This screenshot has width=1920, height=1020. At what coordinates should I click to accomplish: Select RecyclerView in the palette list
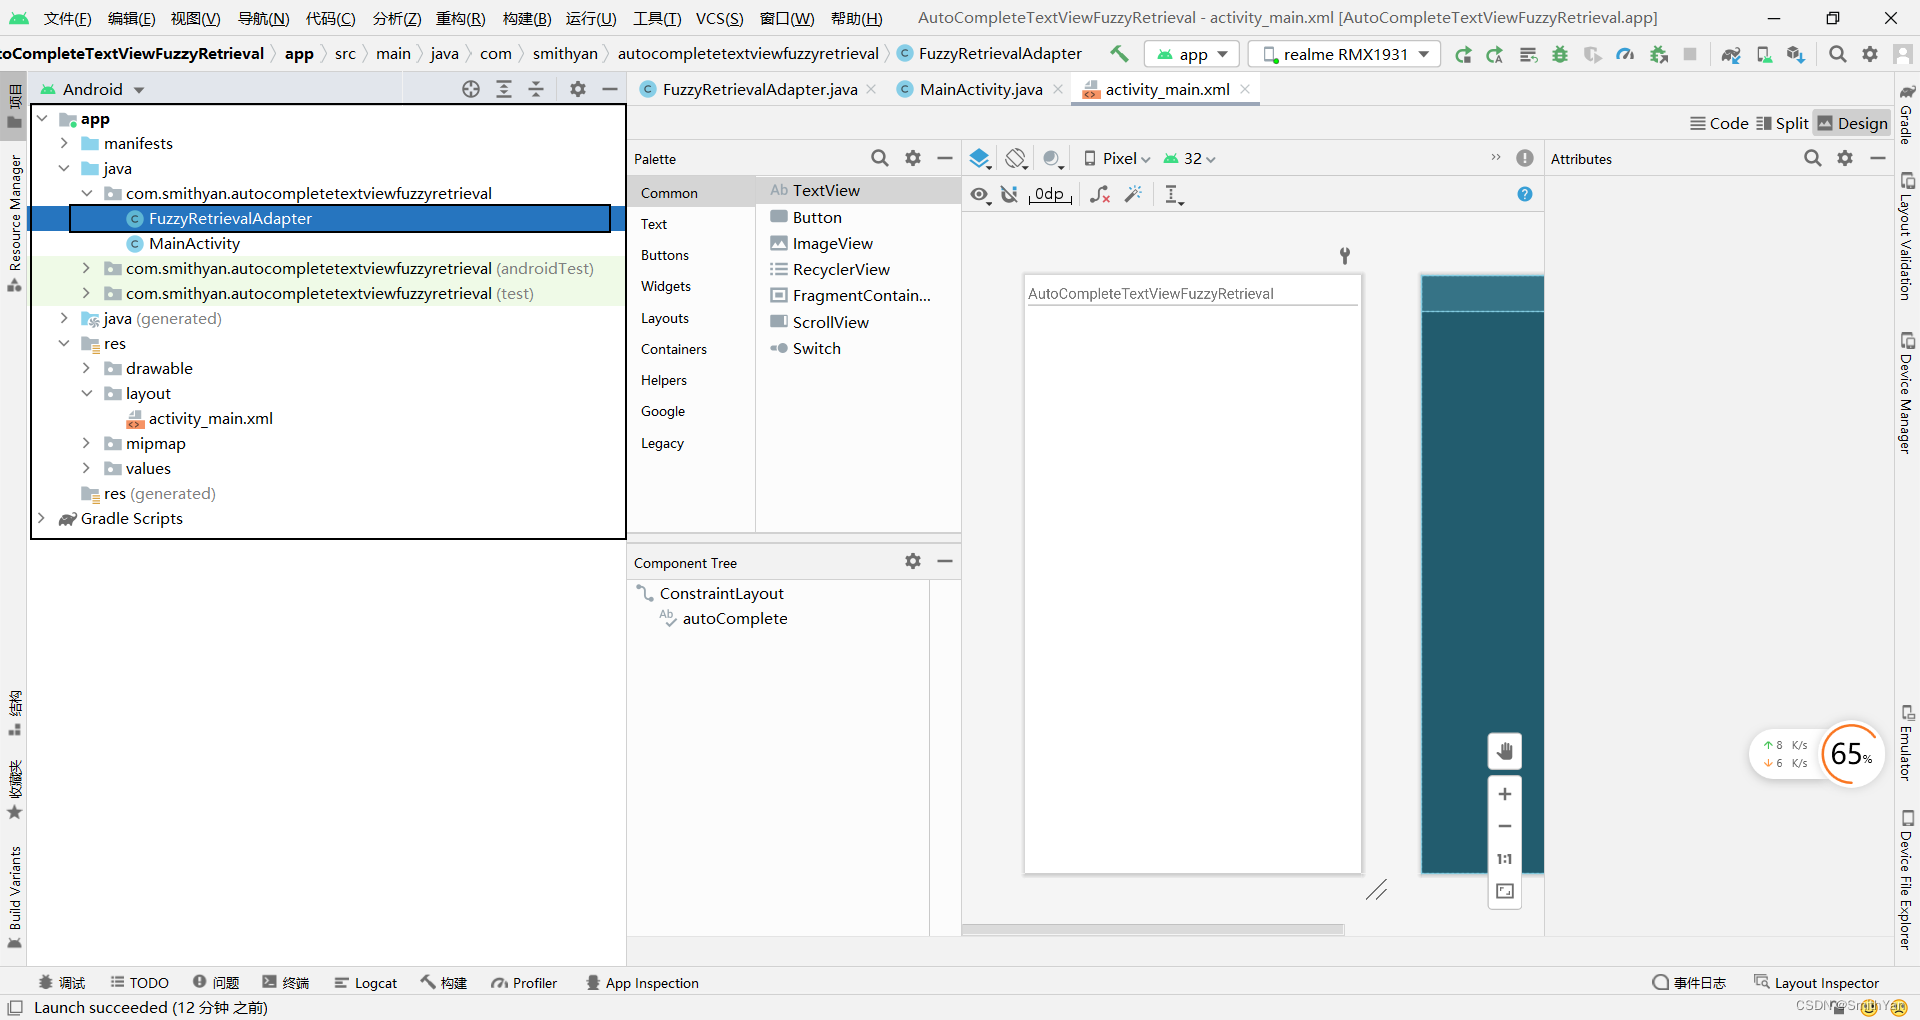coord(841,269)
